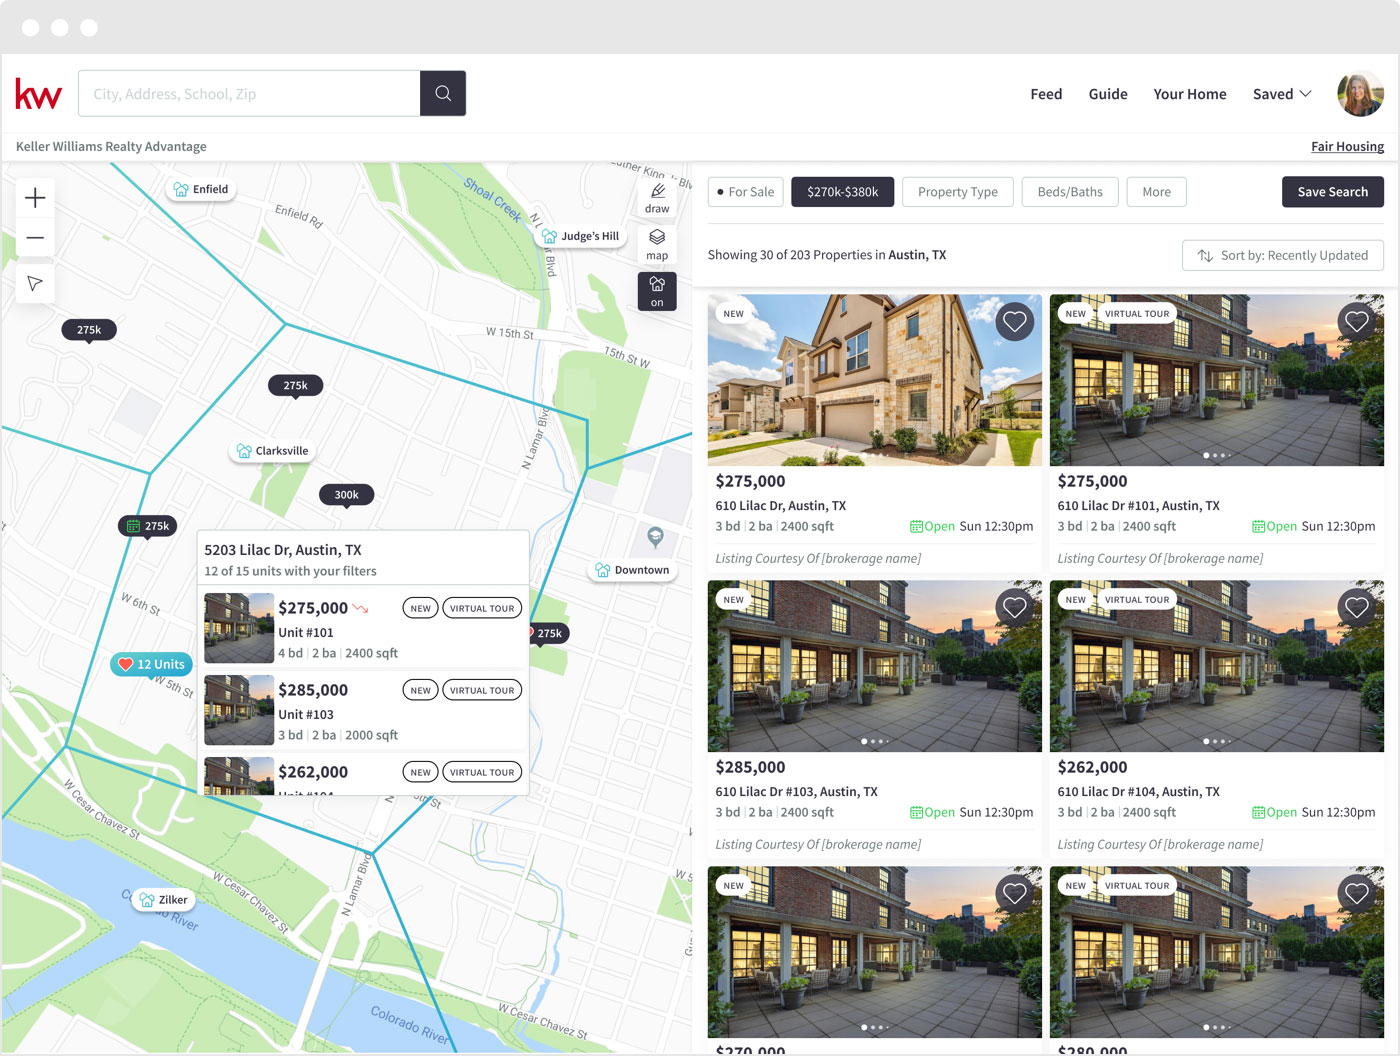
Task: Favorite the $270,000 listing card
Action: 1014,893
